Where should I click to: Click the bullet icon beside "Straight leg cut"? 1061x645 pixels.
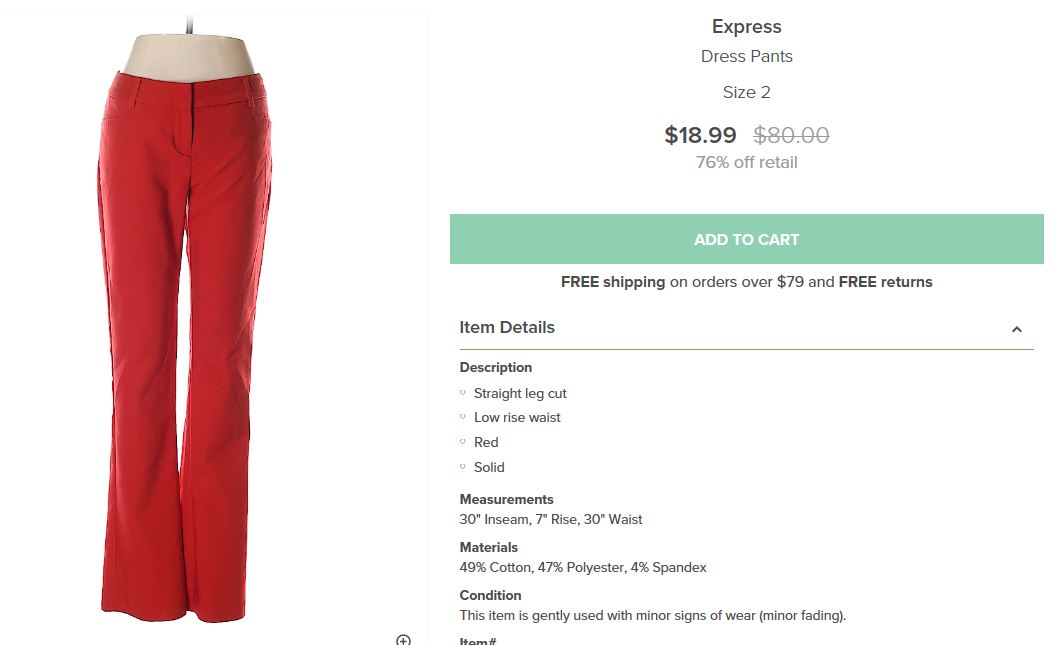click(x=463, y=393)
